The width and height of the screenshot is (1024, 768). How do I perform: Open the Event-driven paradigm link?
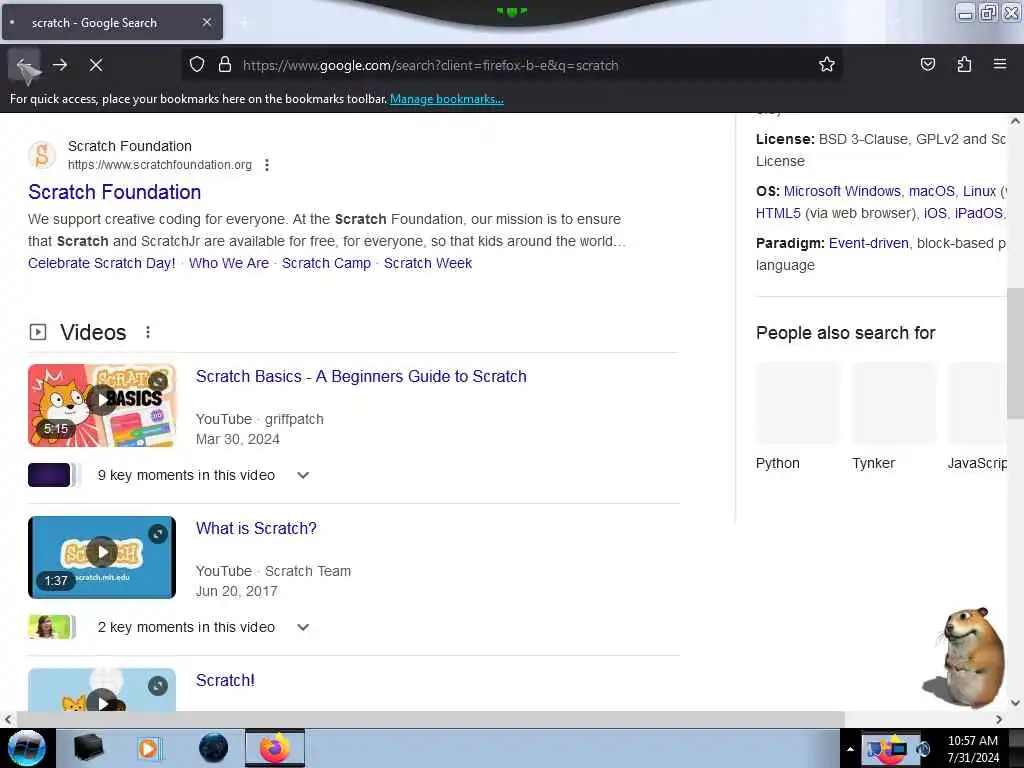pos(869,244)
